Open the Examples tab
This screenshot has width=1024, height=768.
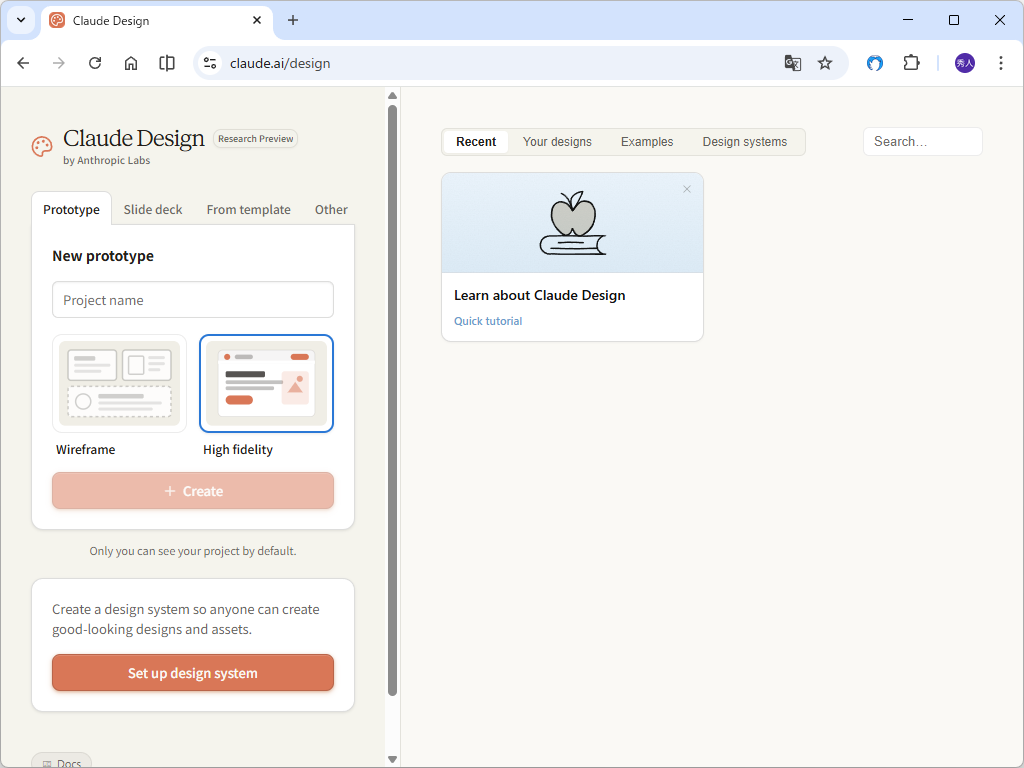[x=647, y=142]
